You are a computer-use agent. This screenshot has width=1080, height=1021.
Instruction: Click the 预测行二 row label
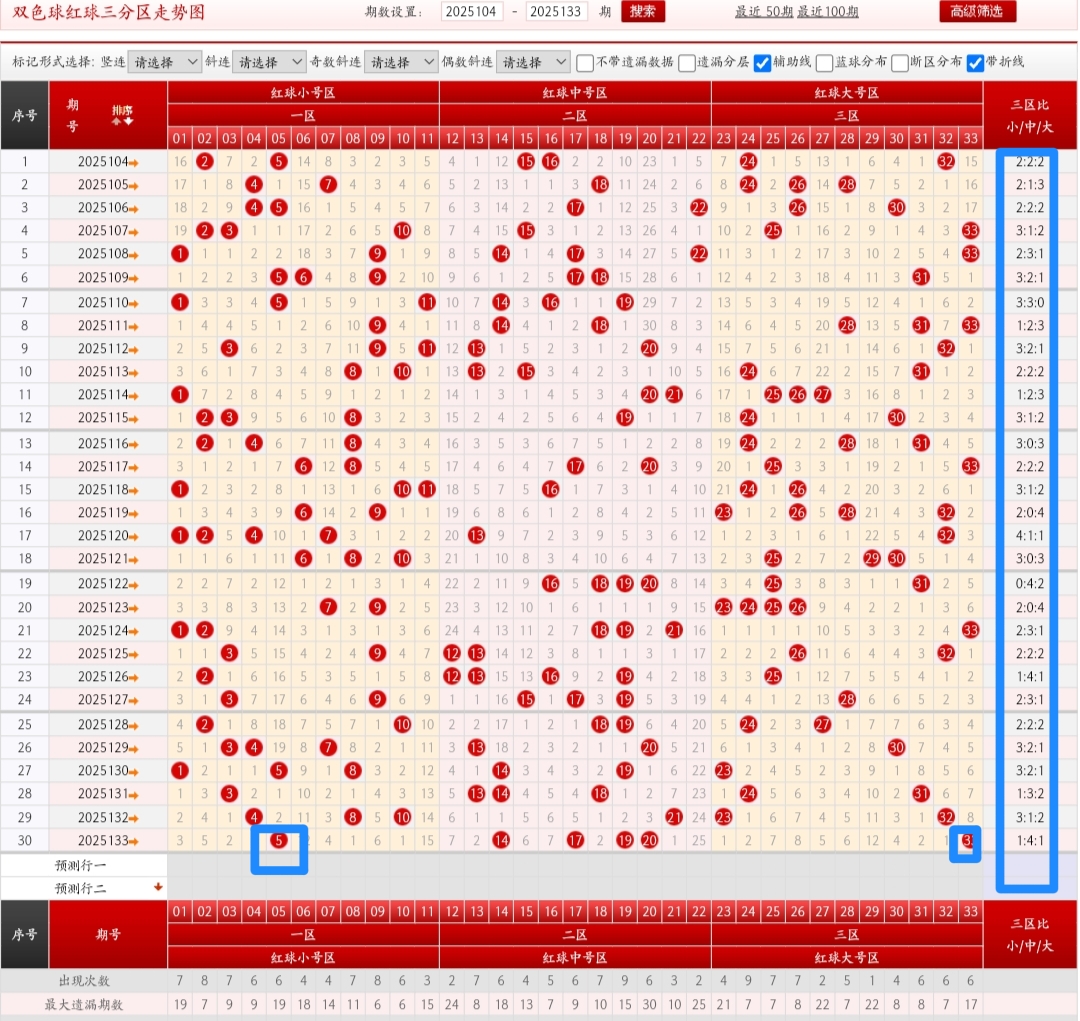(x=81, y=888)
